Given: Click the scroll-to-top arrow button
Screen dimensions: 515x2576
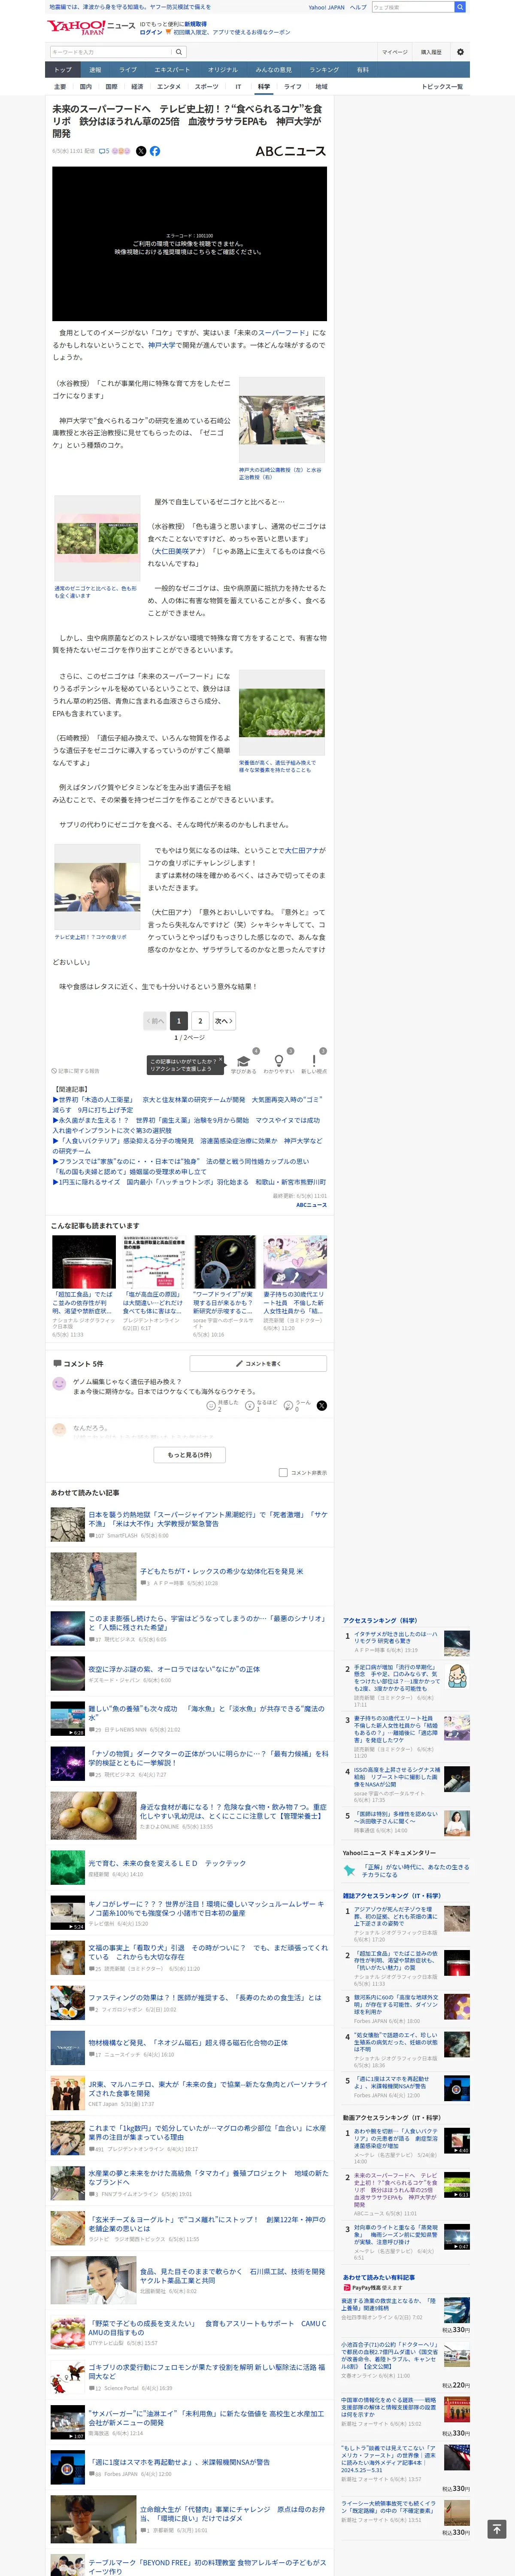Looking at the screenshot, I should point(497,2529).
